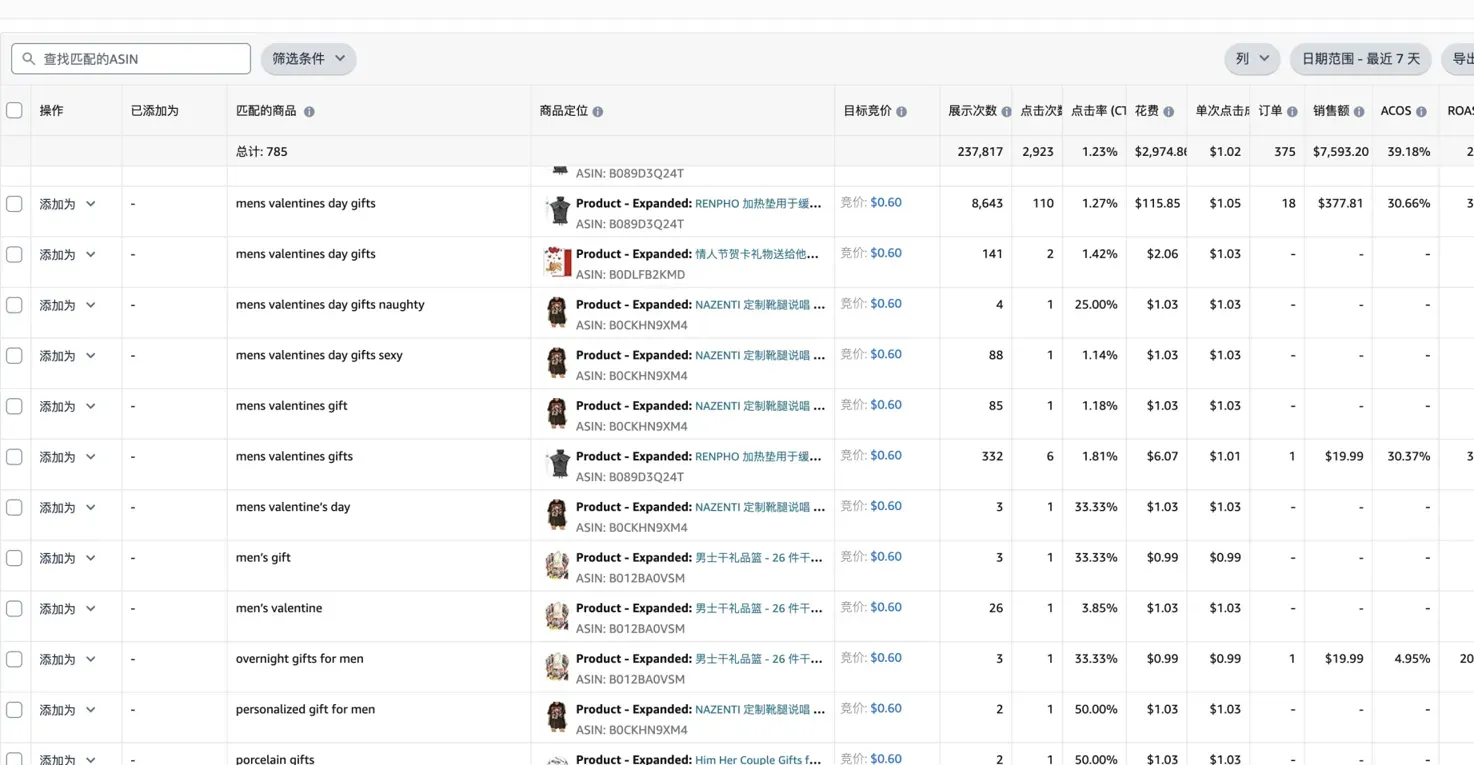Edit $0.60 bid for men's valentine row
This screenshot has width=1474, height=766.
[886, 607]
